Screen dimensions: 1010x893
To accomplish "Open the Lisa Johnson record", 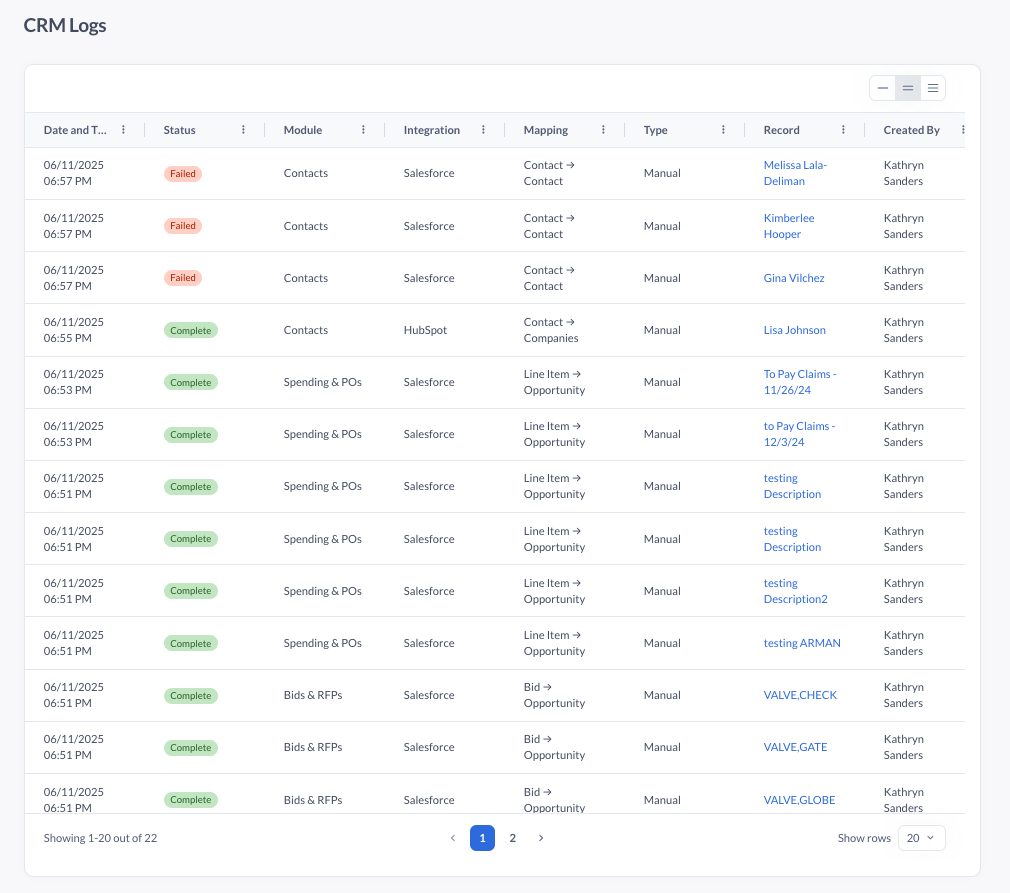I will (794, 330).
